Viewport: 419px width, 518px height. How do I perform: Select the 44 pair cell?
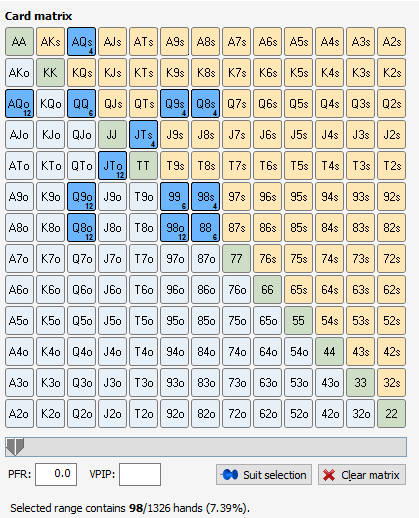(329, 352)
